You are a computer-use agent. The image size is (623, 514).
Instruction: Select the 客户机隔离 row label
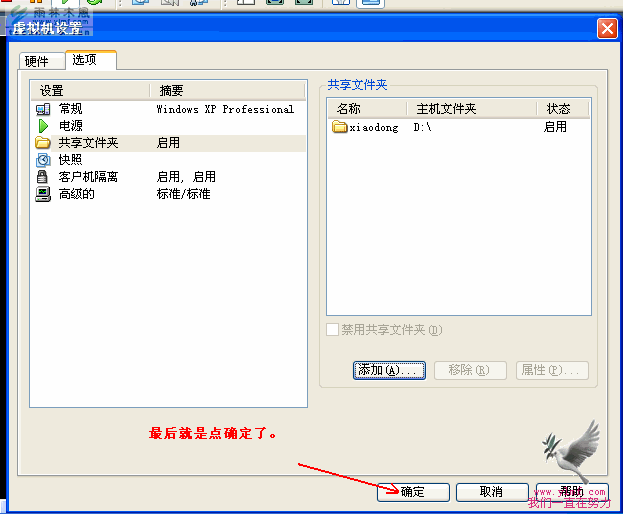tap(89, 177)
